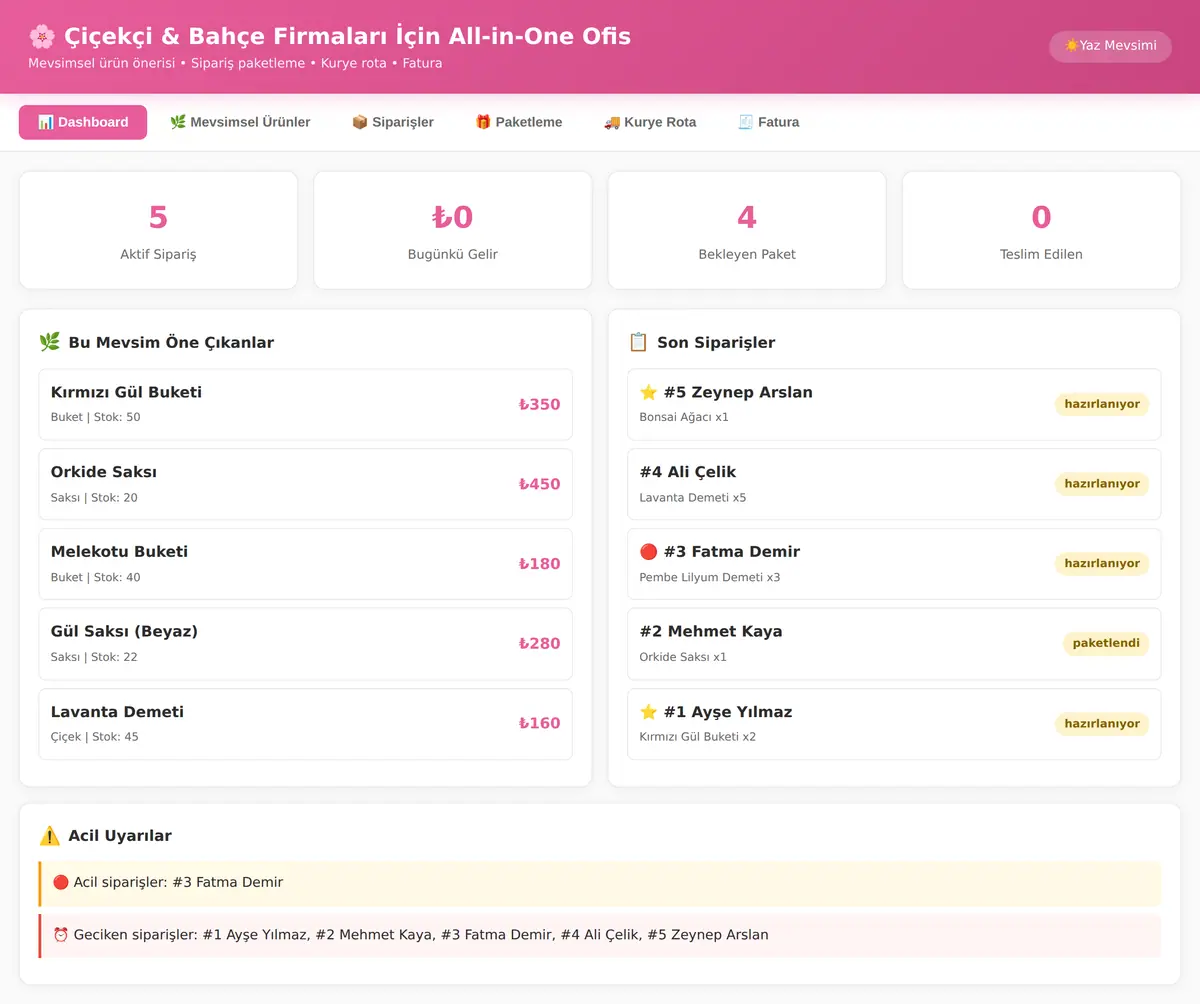Open Melekotu Buketi product item

tap(306, 564)
